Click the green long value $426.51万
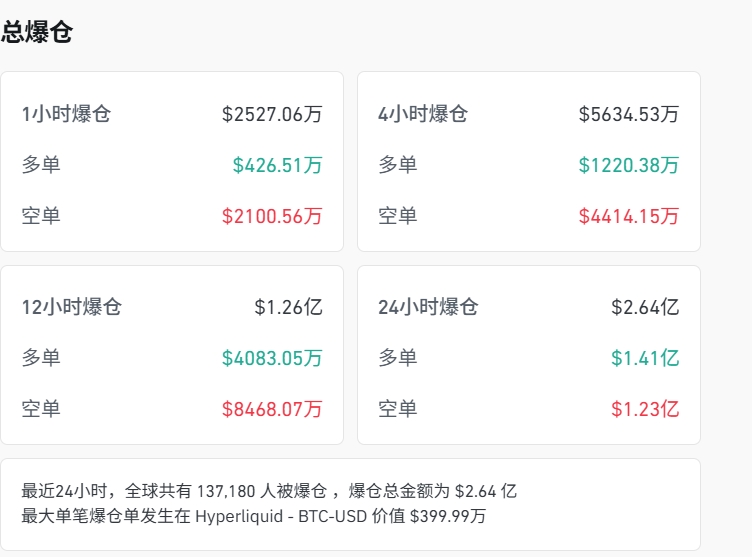Screen dimensions: 752x557 coord(277,165)
